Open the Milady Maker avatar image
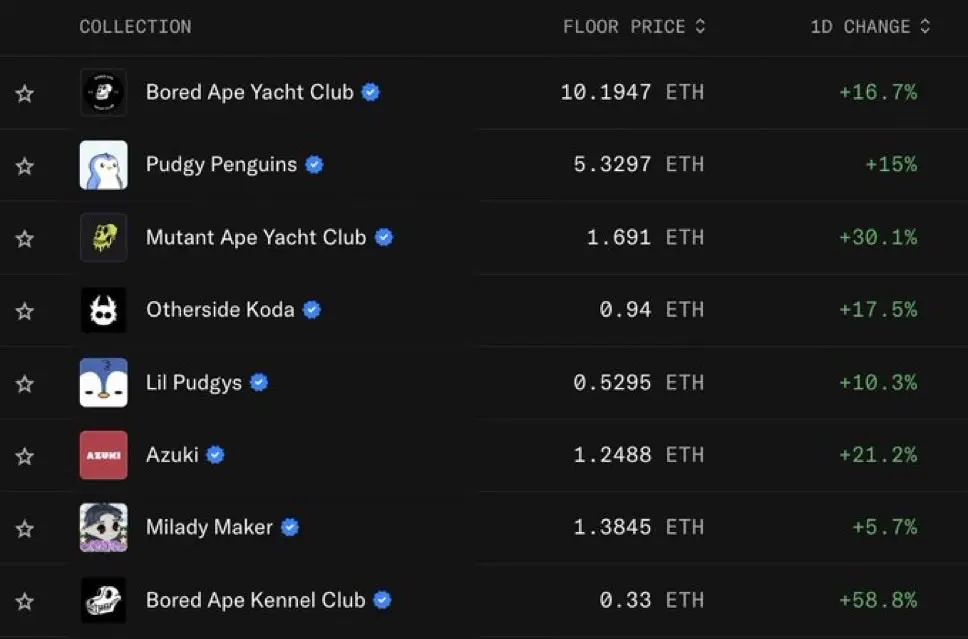968x639 pixels. [x=104, y=527]
